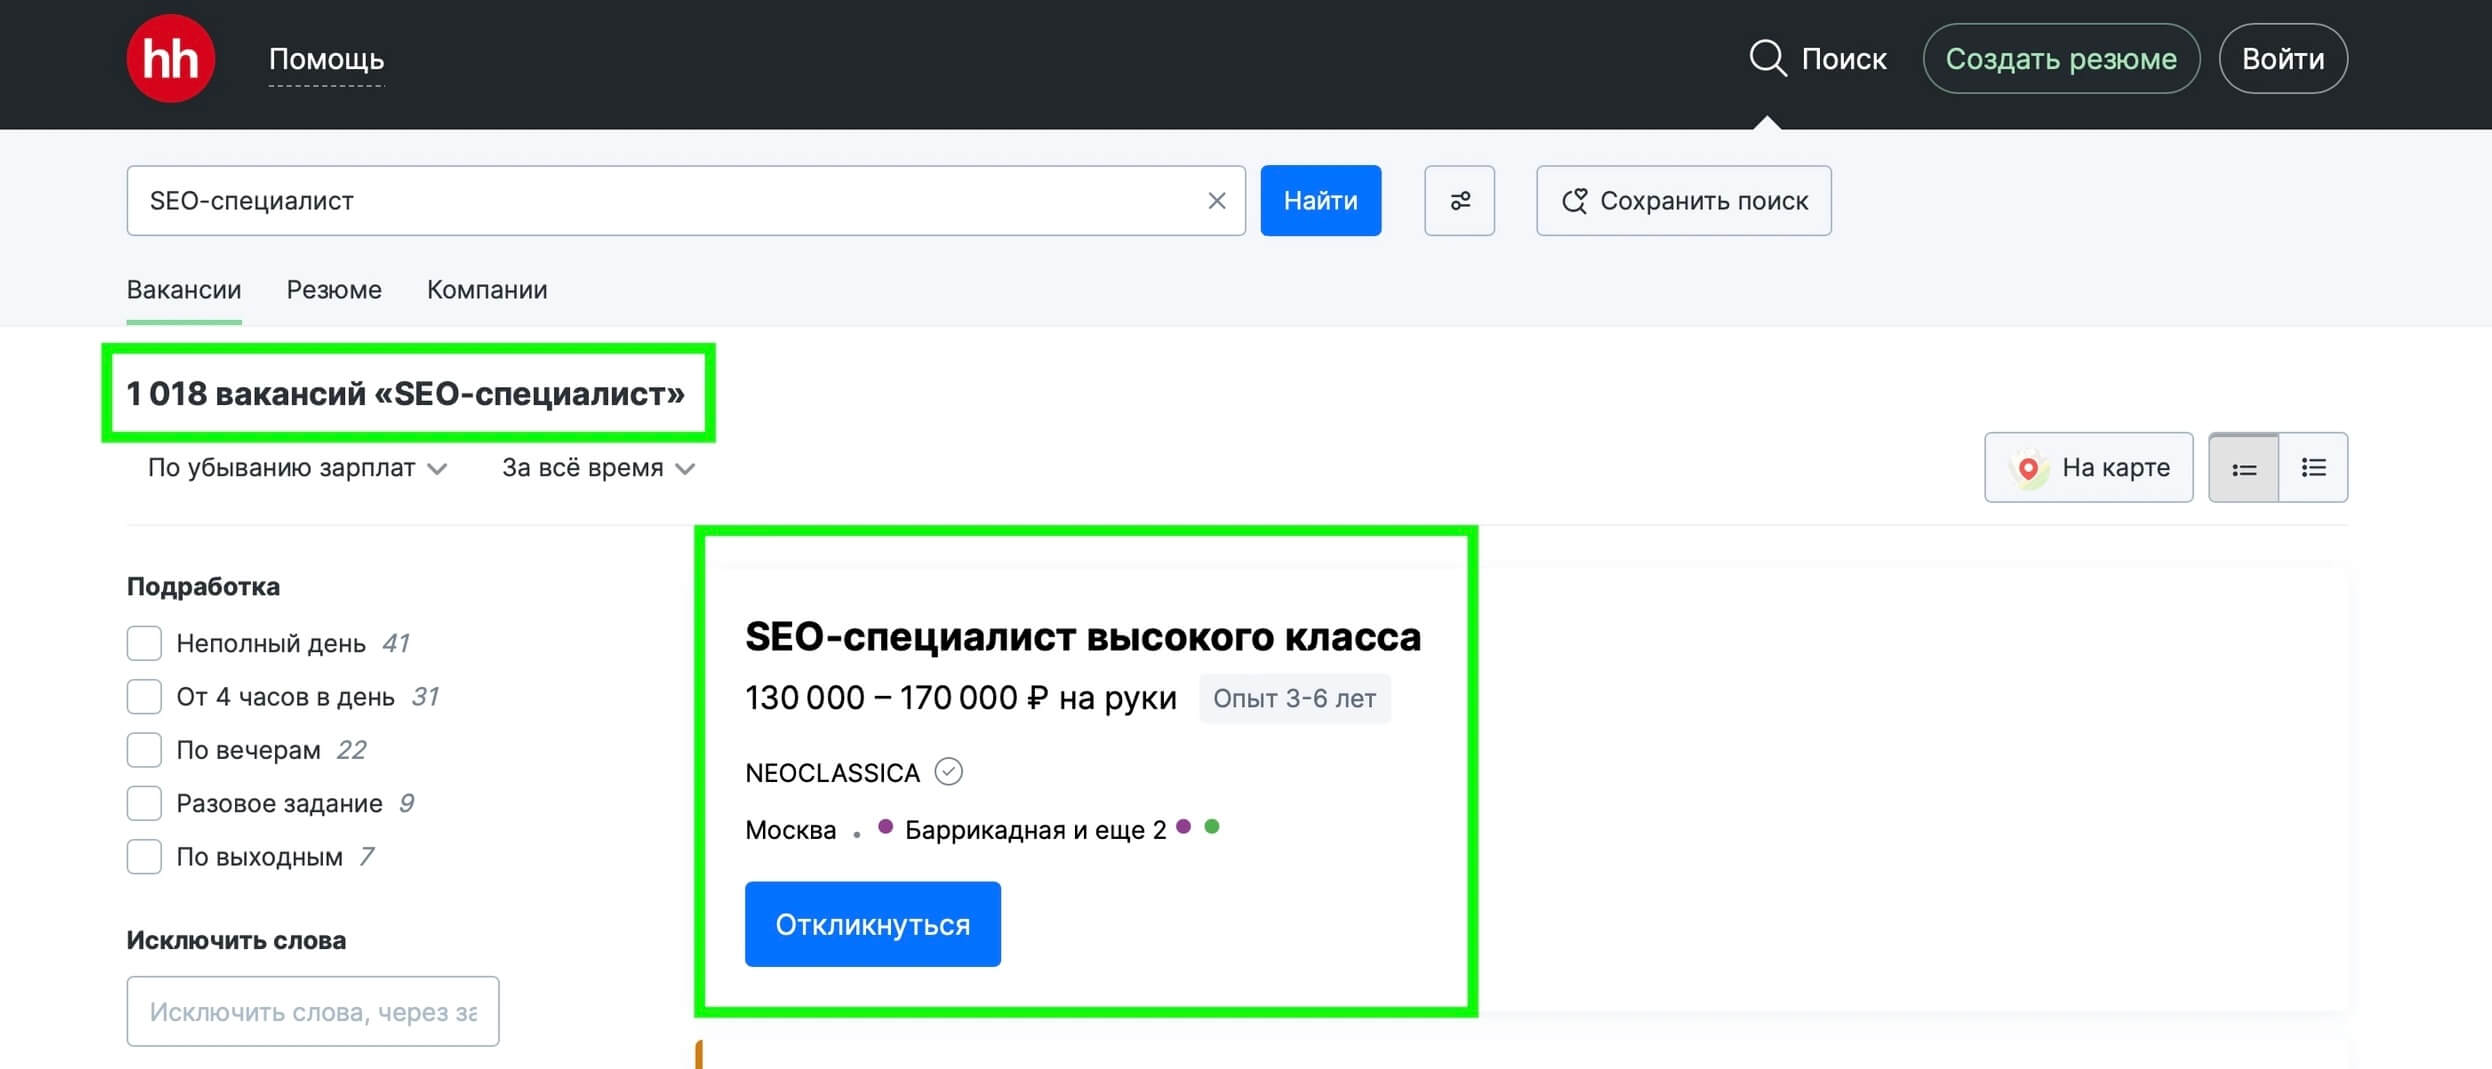The height and width of the screenshot is (1069, 2492).
Task: Toggle the По выходным checkbox
Action: click(x=144, y=857)
